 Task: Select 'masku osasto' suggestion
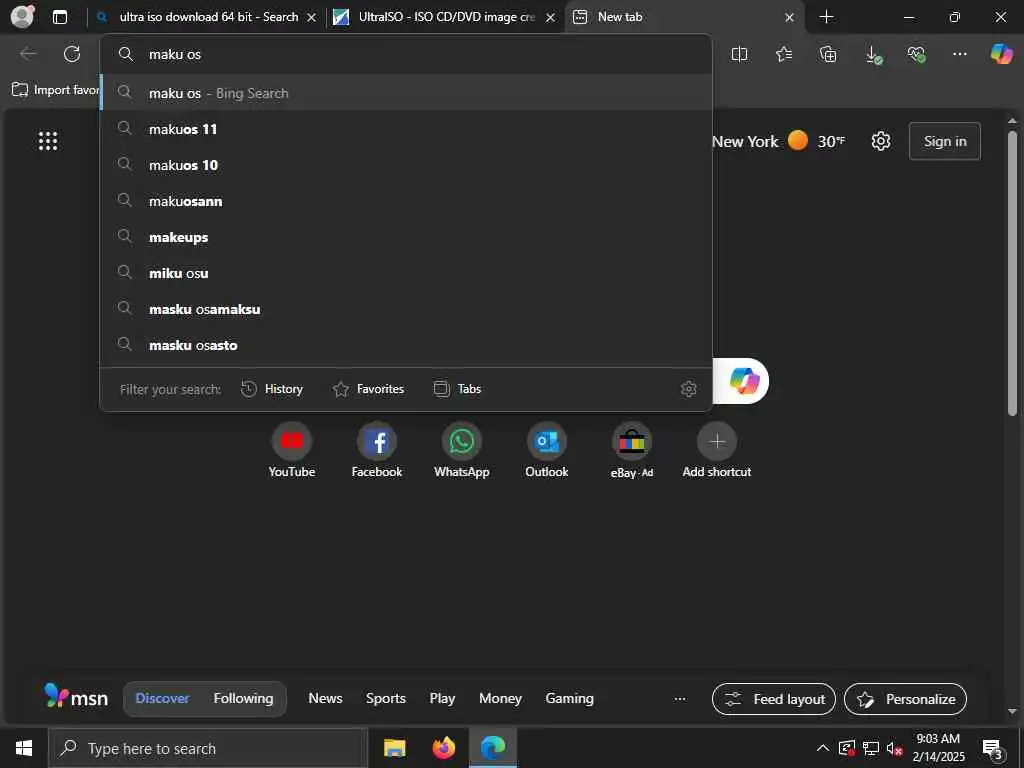tap(406, 344)
